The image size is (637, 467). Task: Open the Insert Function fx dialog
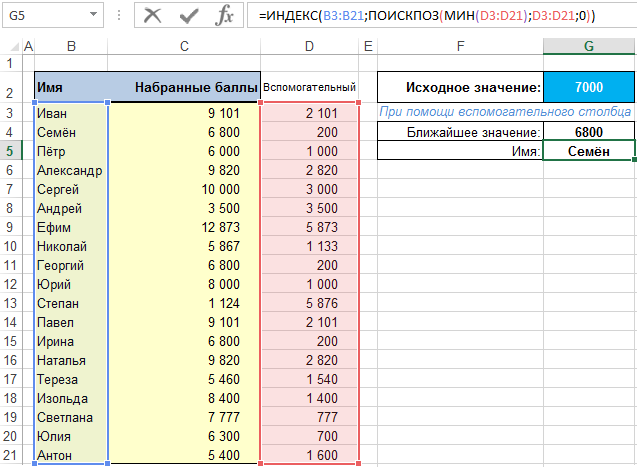point(224,15)
